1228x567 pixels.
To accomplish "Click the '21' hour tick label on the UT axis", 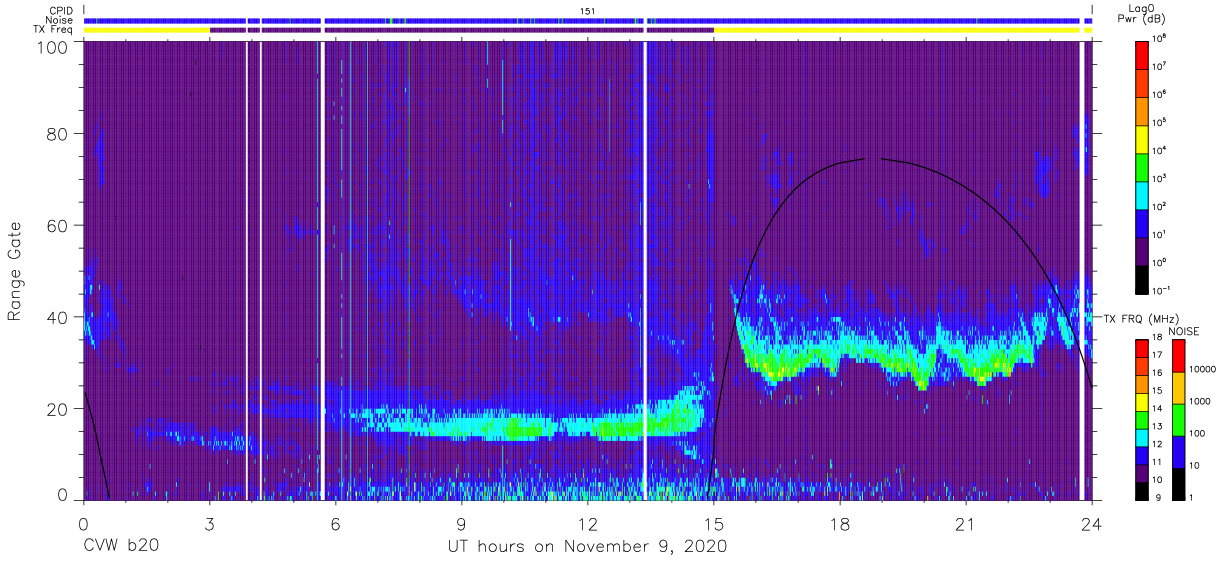I will click(x=966, y=524).
